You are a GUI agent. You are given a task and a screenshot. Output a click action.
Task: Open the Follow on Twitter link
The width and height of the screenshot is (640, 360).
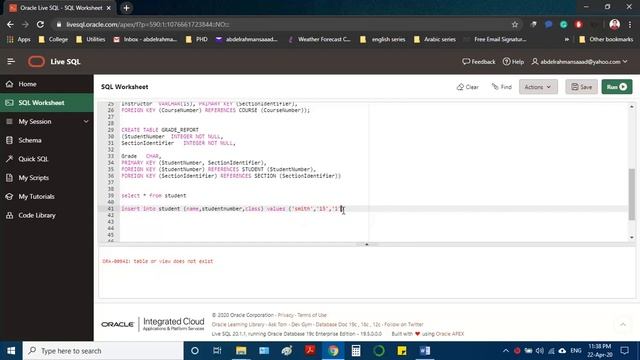point(404,324)
